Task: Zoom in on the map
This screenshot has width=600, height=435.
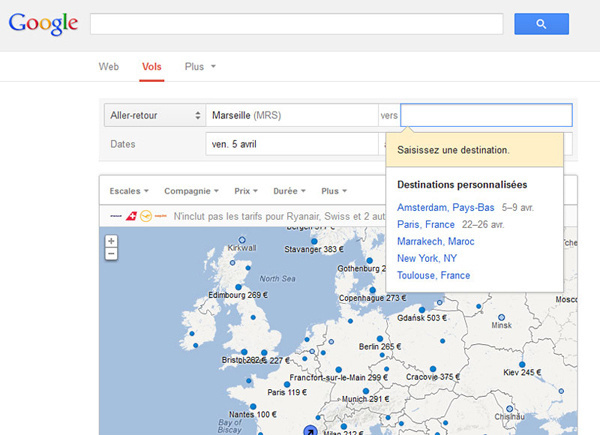Action: tap(111, 241)
